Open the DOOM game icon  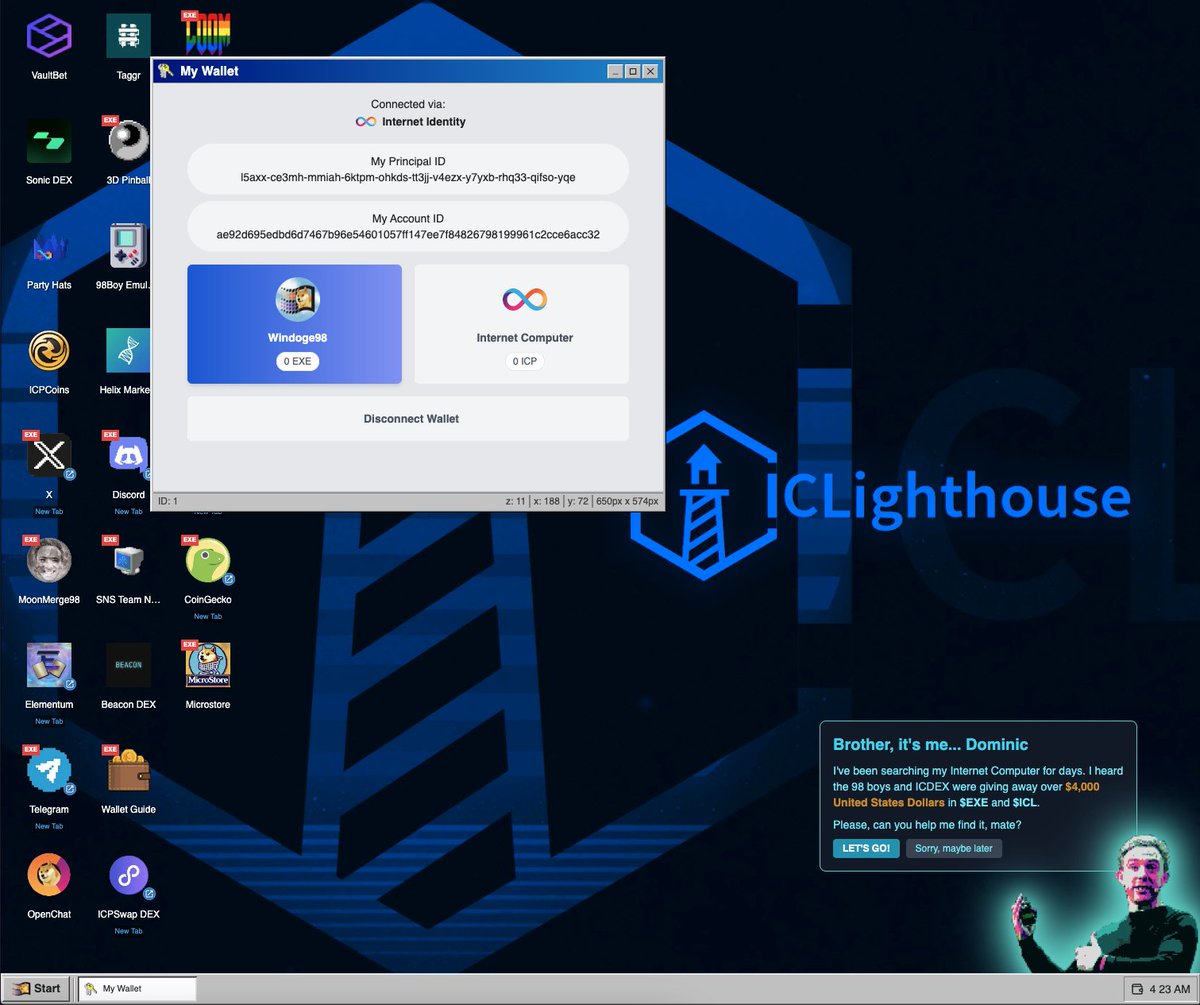pyautogui.click(x=207, y=33)
